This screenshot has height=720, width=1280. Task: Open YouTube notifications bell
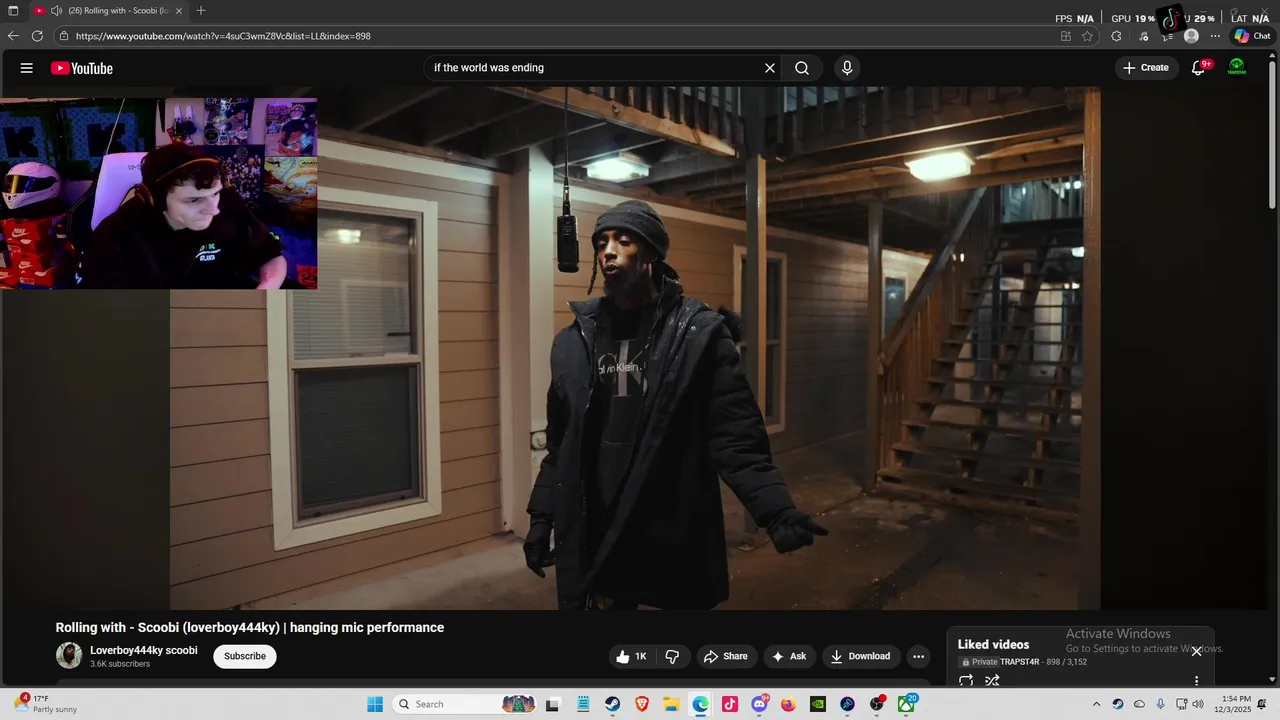[1199, 68]
